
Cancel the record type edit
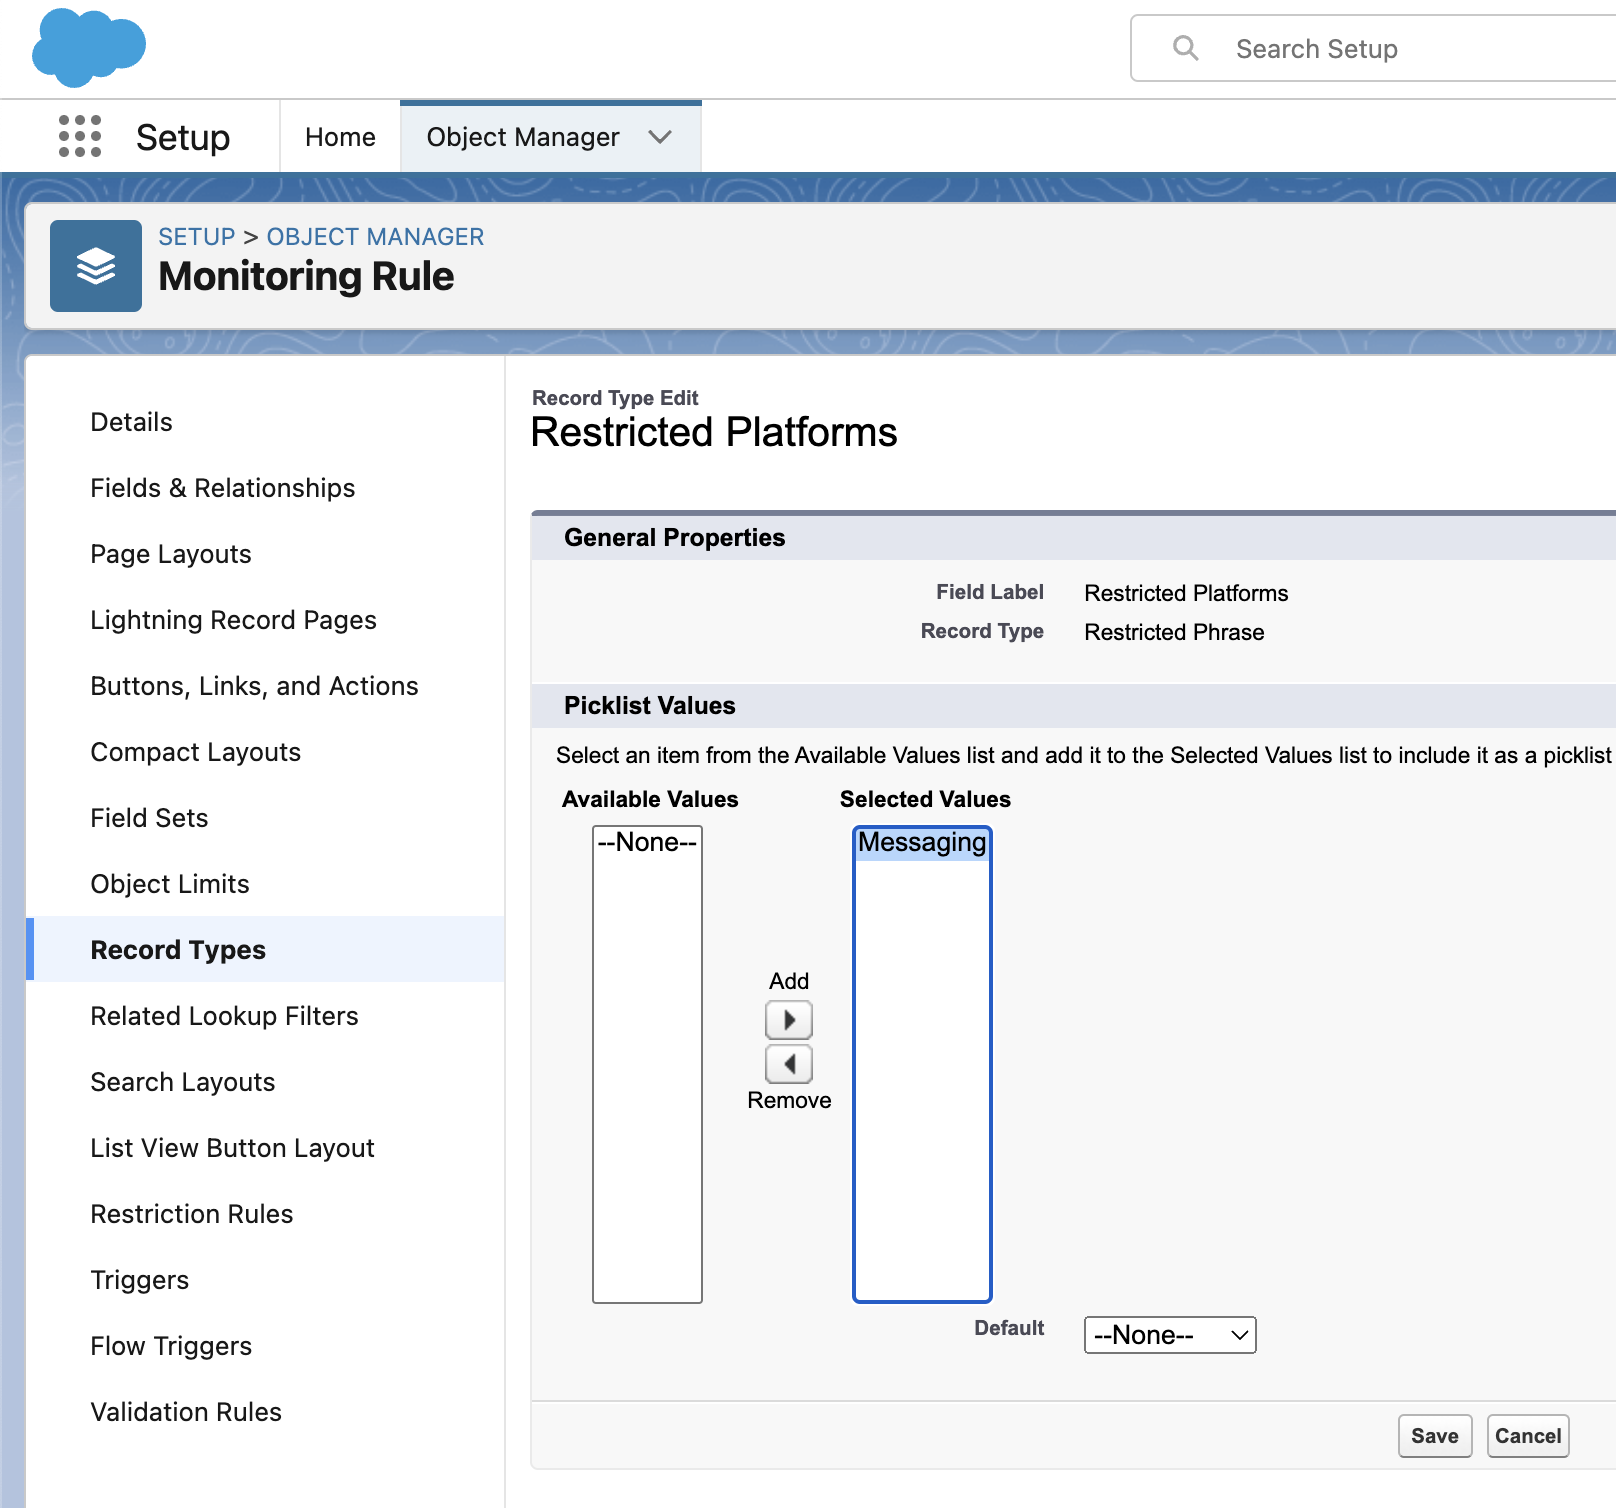click(x=1527, y=1436)
